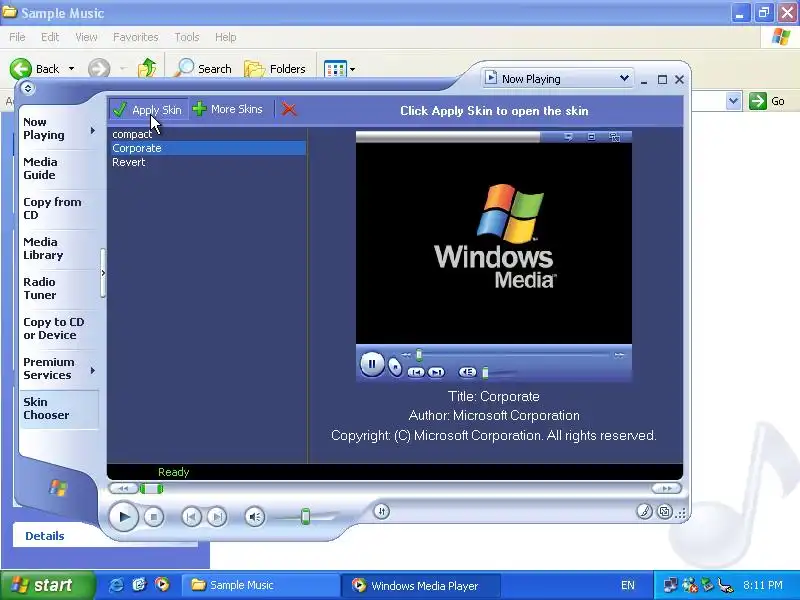Click the volume slider handle
This screenshot has width=800, height=600.
click(x=305, y=516)
